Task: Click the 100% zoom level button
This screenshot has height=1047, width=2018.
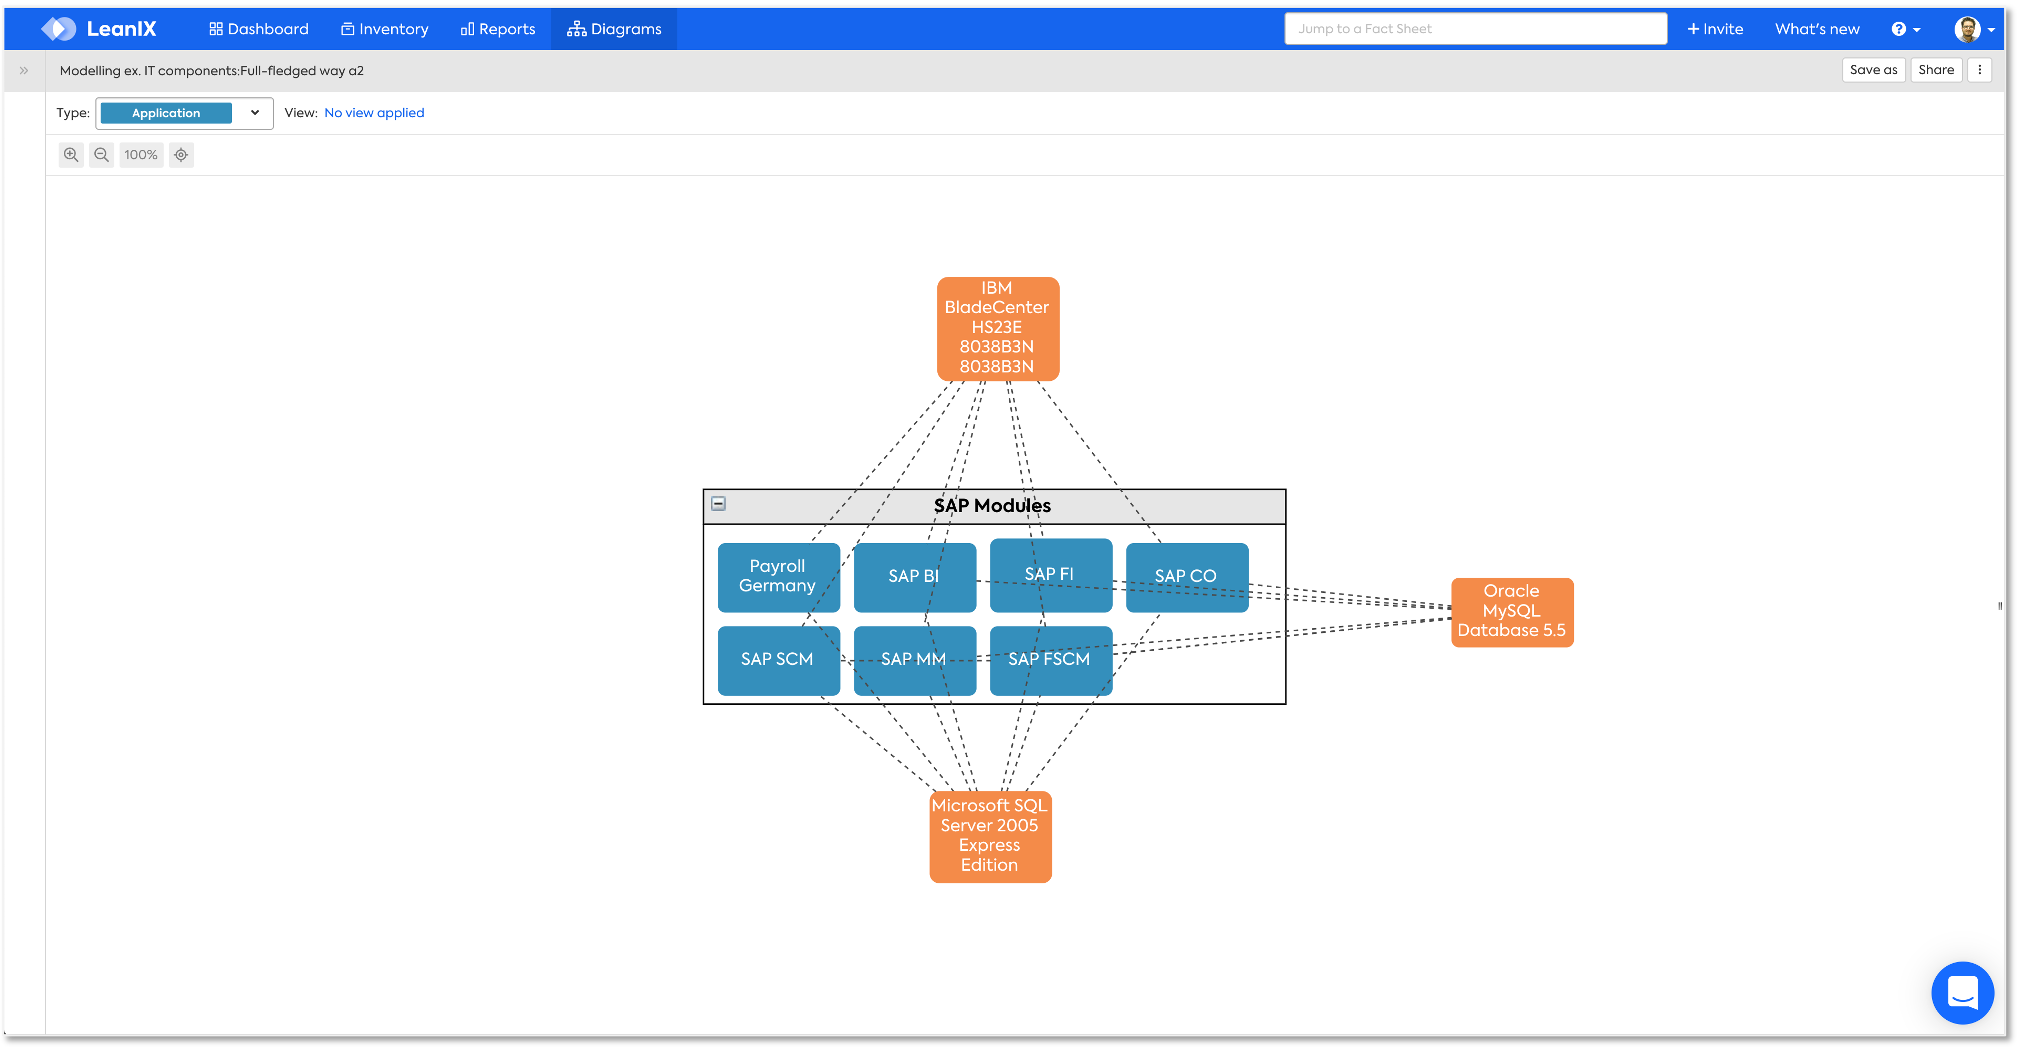Action: 141,155
